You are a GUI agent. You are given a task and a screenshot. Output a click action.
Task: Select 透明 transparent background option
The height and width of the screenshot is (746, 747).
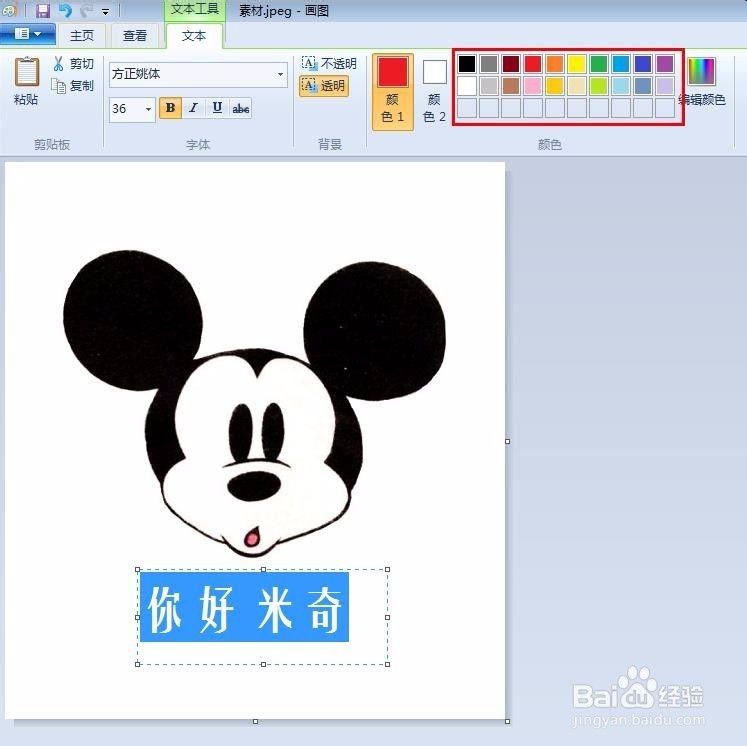(324, 86)
